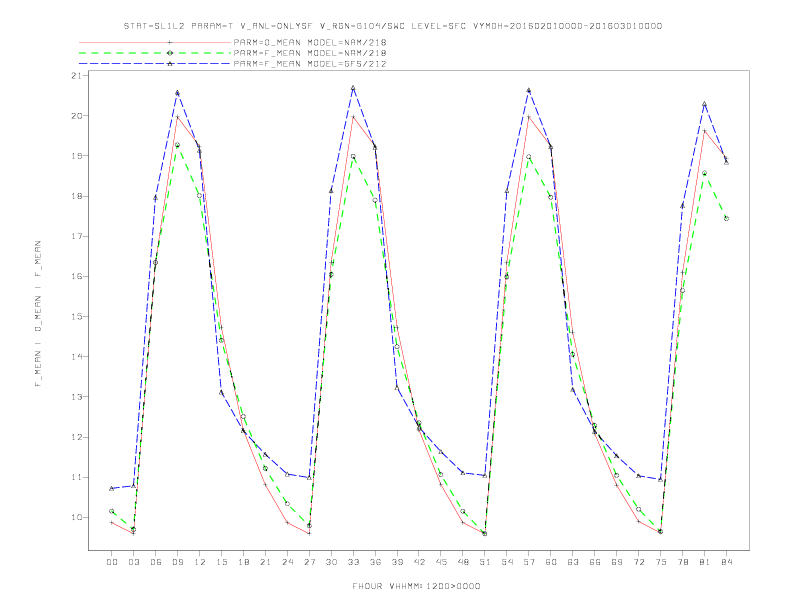Click the chart title starting STAT=SL1L2
The height and width of the screenshot is (612, 792).
tap(392, 26)
